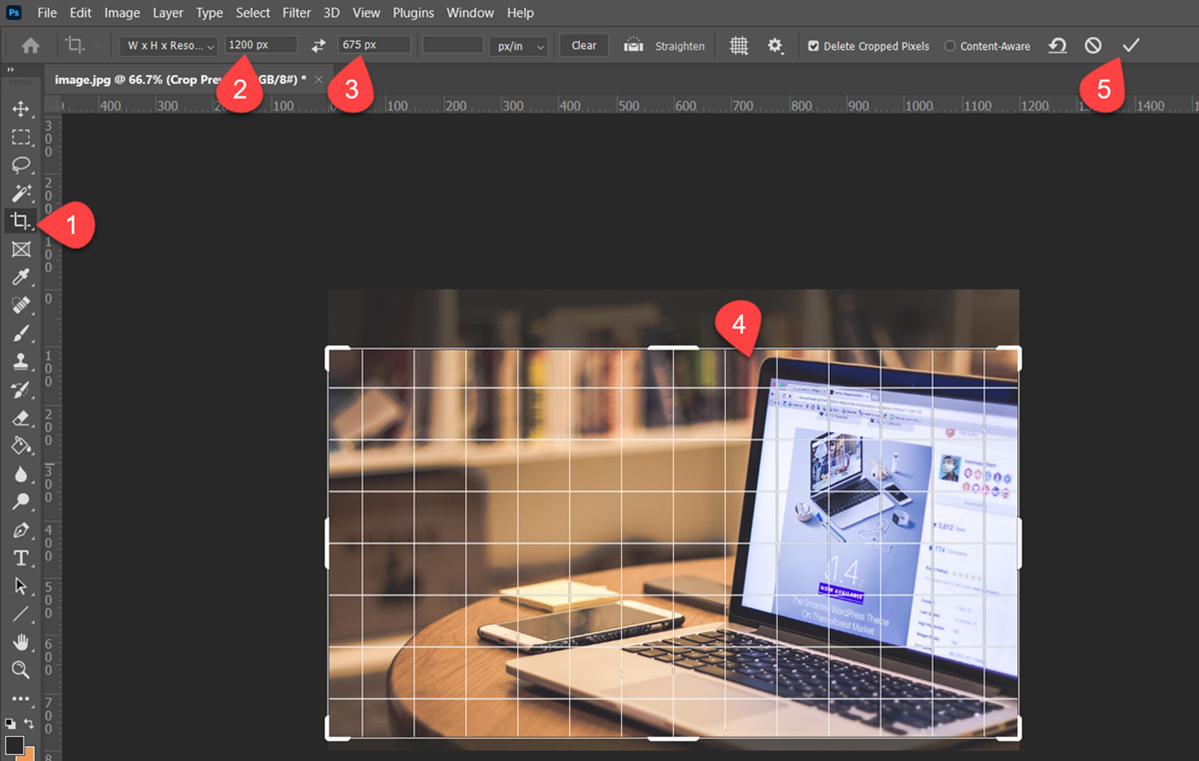This screenshot has height=761, width=1199.
Task: Click the foreground color swatch
Action: [14, 746]
